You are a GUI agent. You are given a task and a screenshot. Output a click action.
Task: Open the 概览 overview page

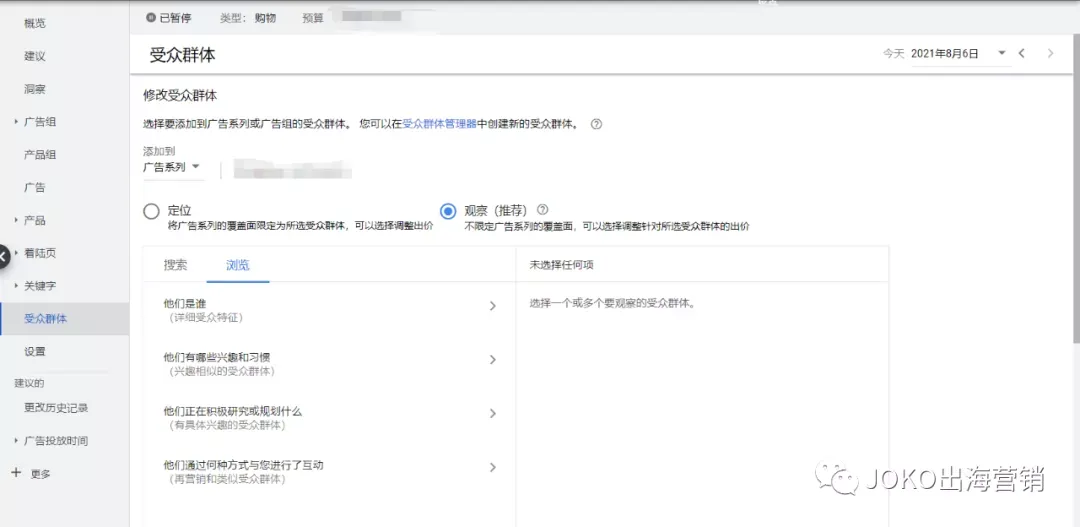pyautogui.click(x=34, y=23)
